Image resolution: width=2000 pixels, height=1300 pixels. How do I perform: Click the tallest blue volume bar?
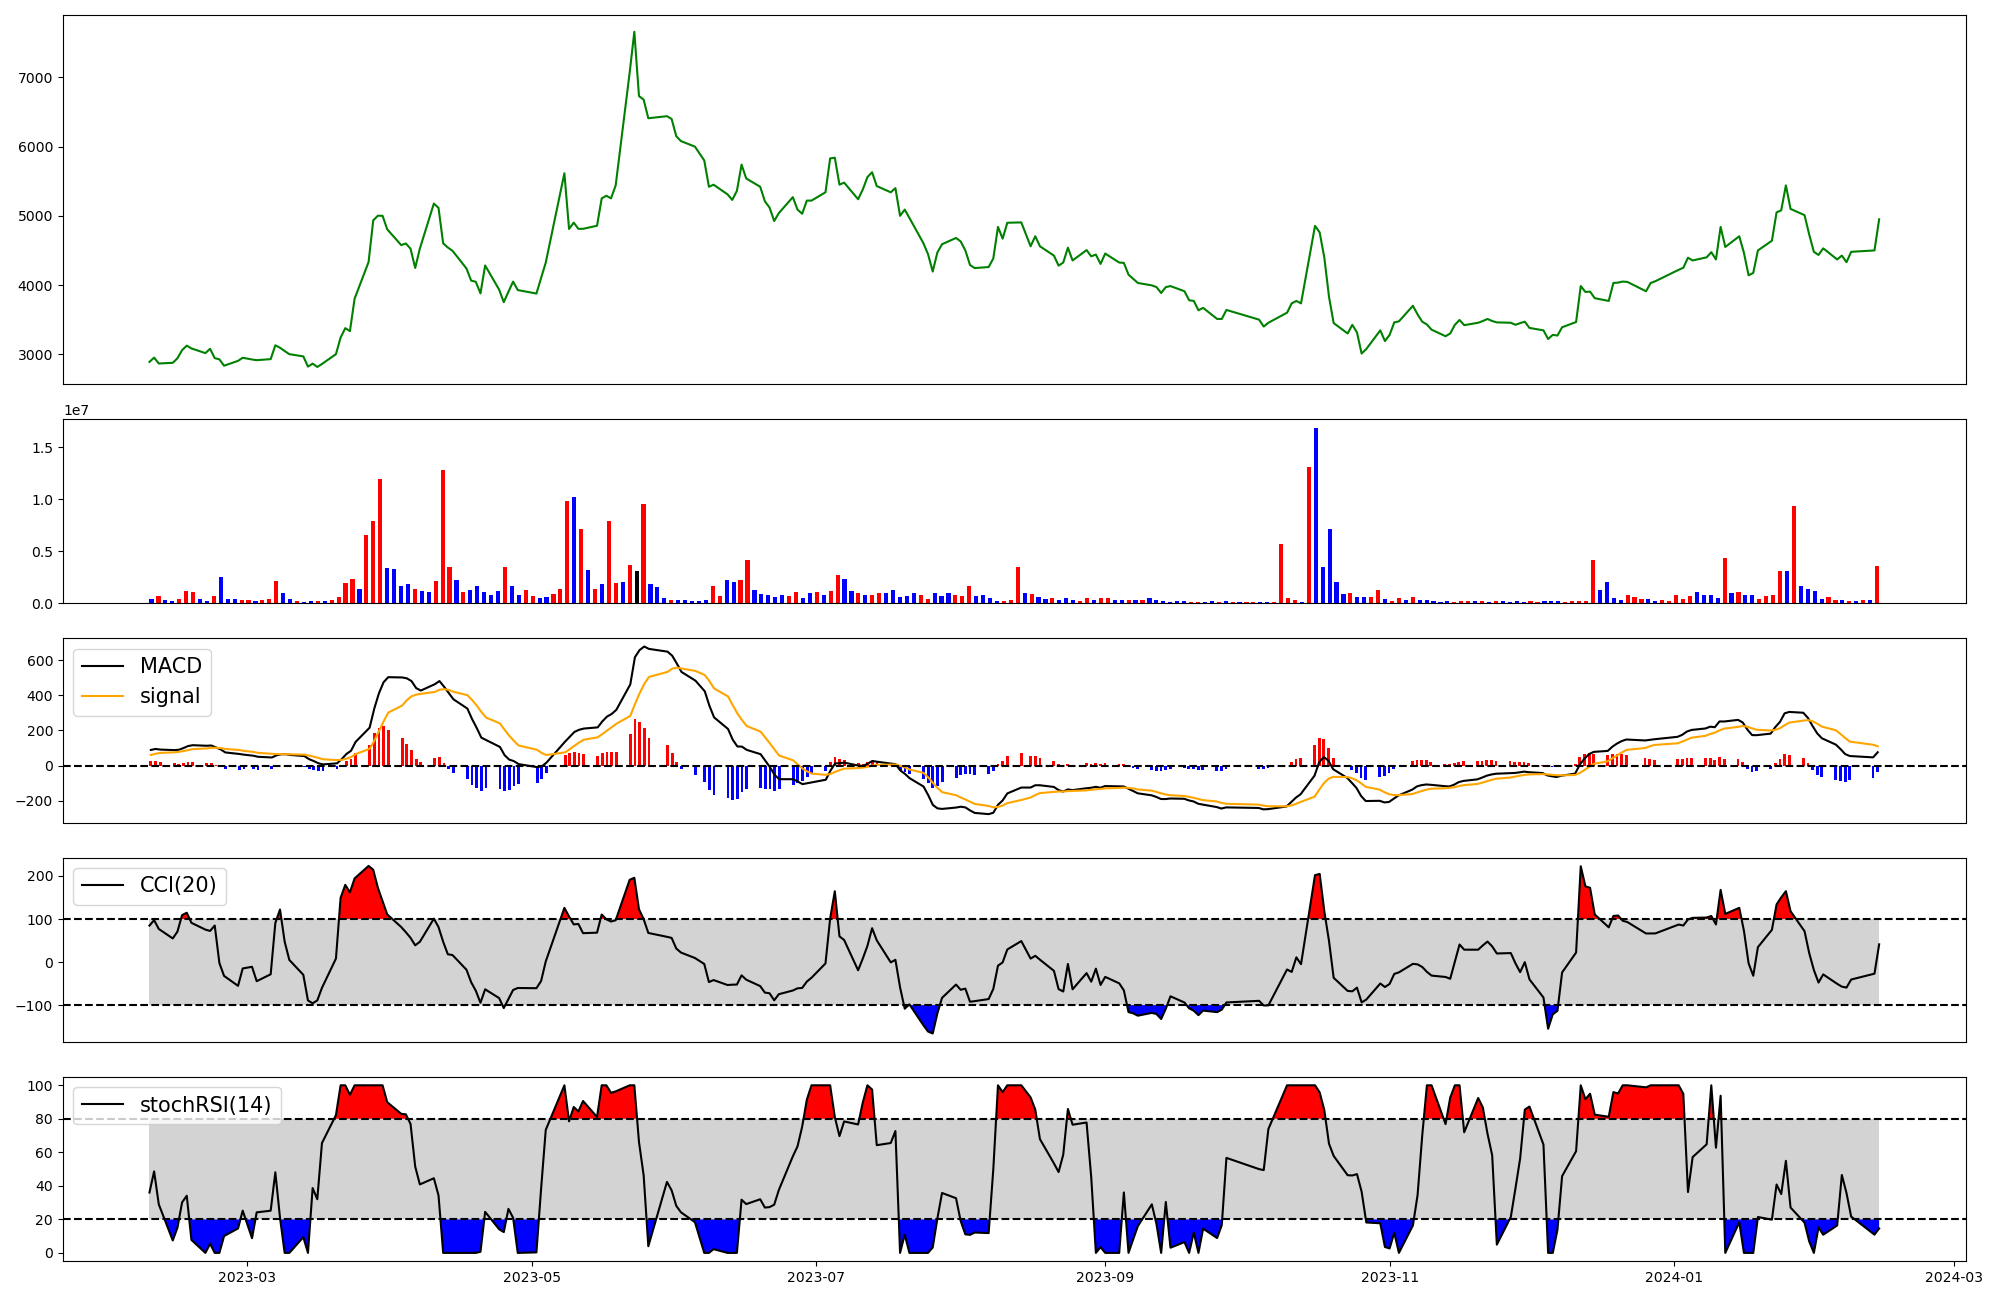click(1316, 515)
